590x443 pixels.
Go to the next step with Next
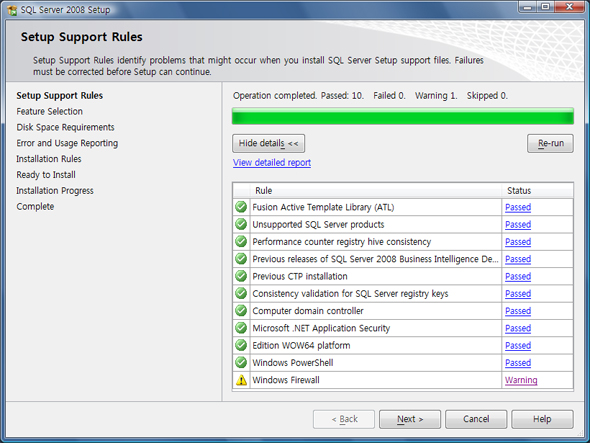410,419
